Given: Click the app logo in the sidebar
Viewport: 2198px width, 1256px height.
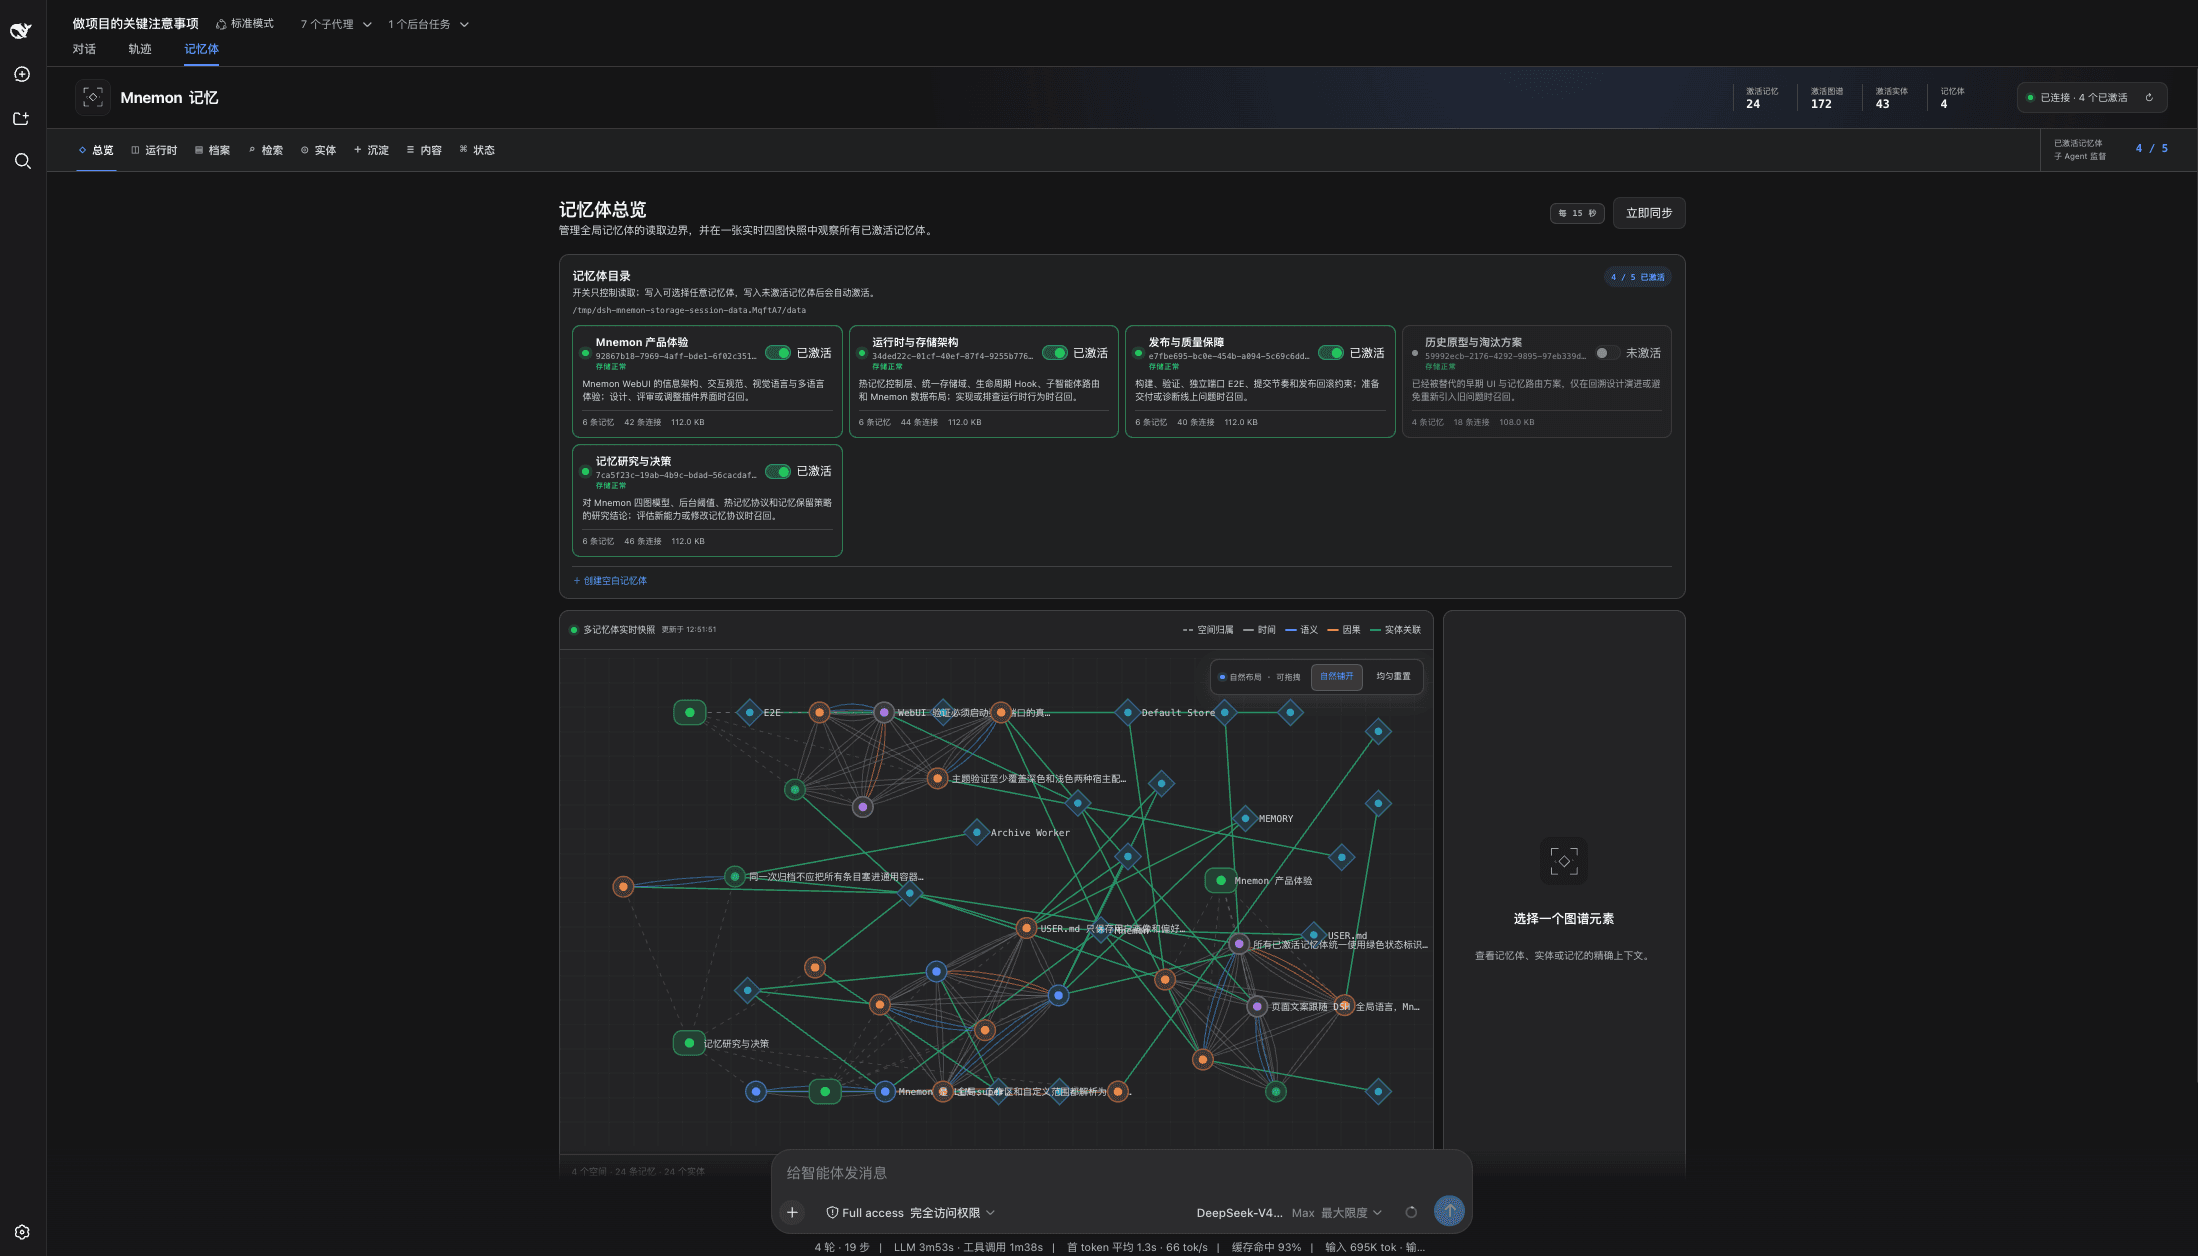Looking at the screenshot, I should [21, 30].
